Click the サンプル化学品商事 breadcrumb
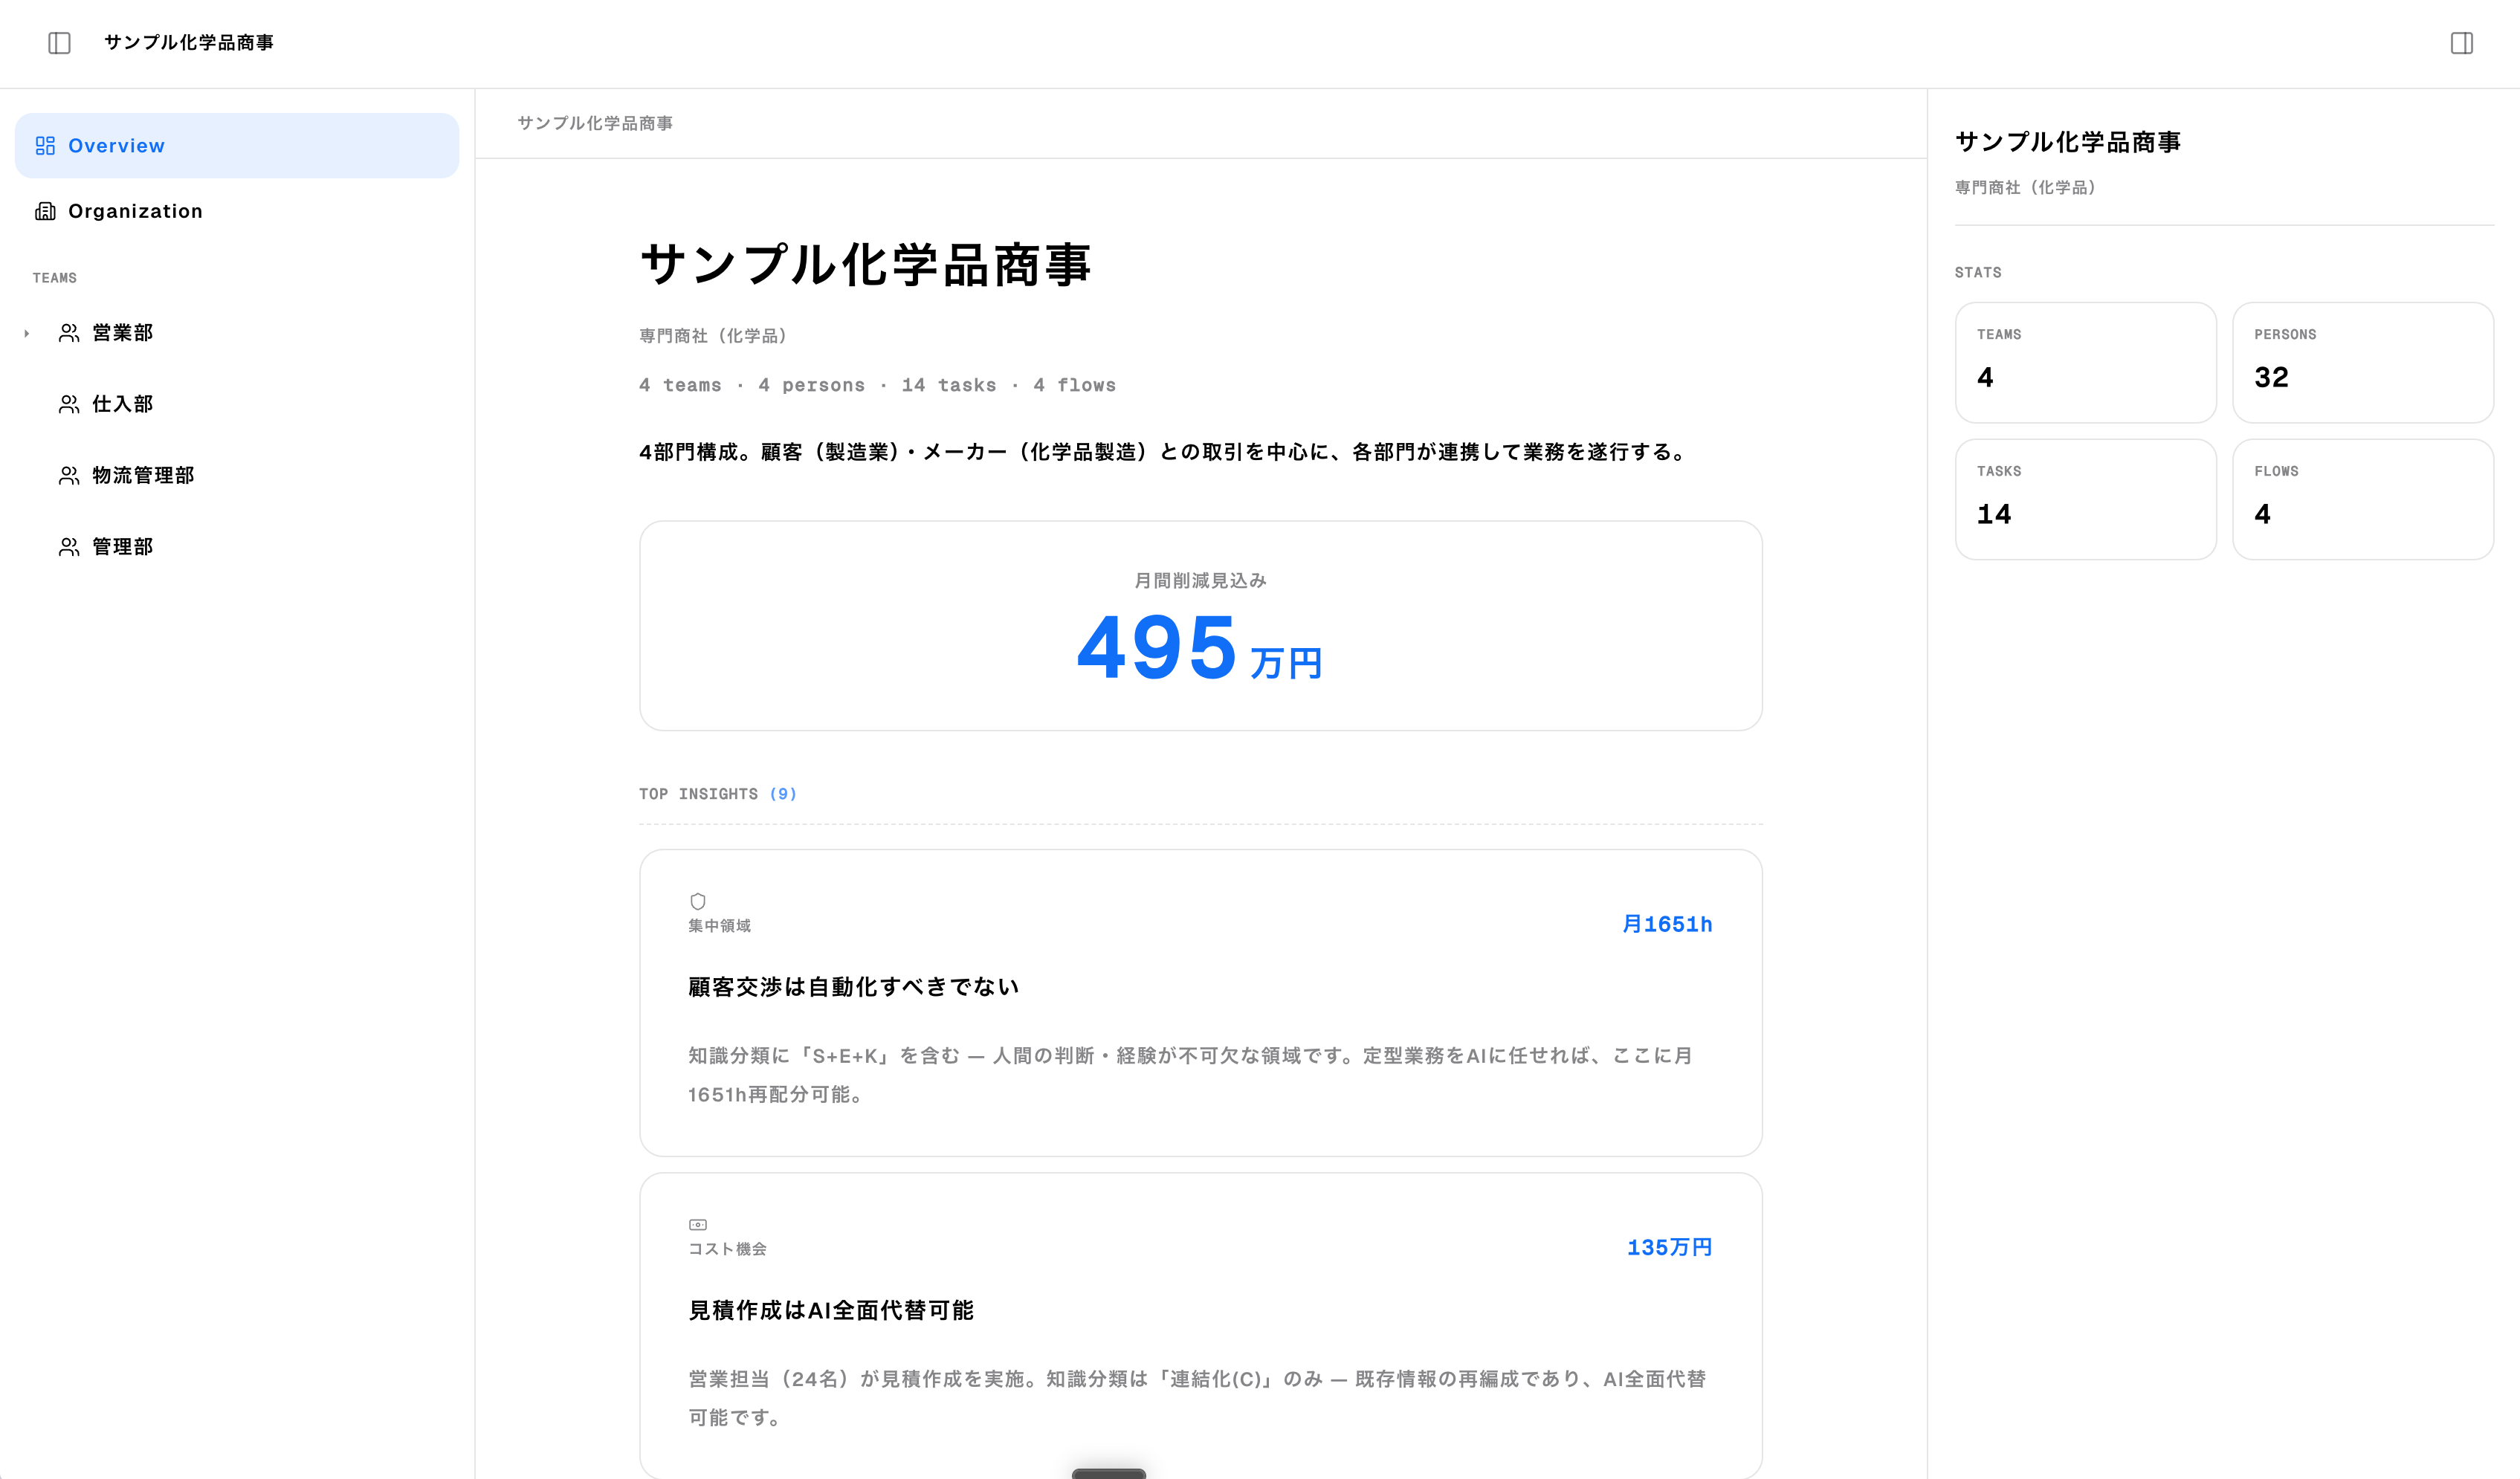 595,123
